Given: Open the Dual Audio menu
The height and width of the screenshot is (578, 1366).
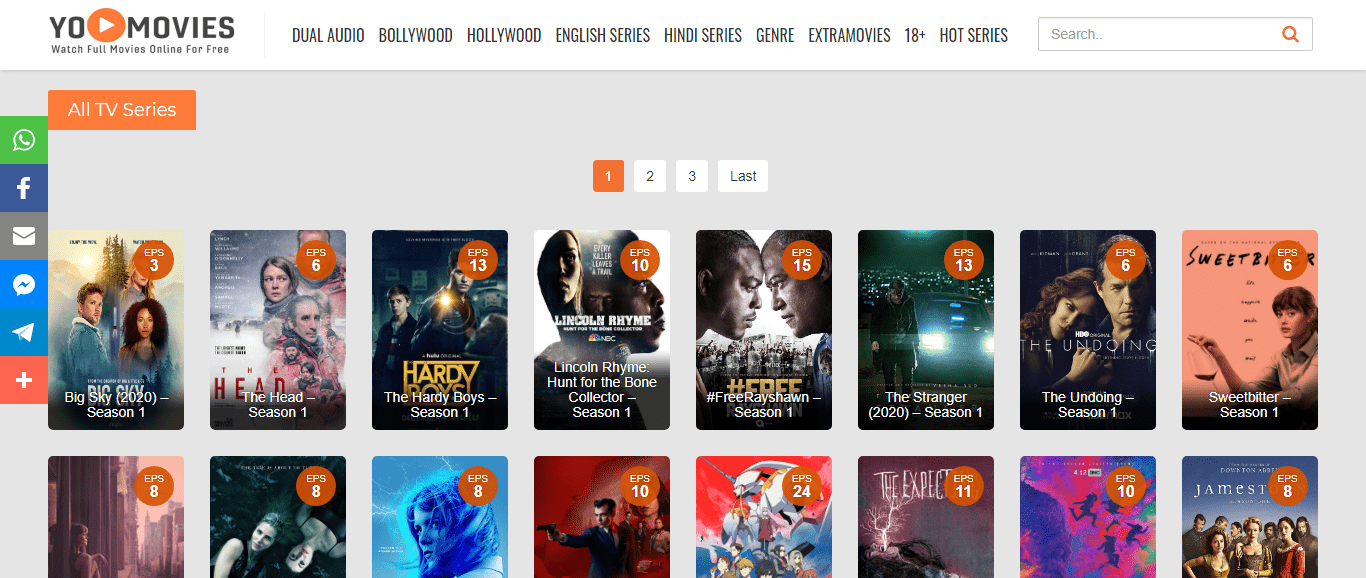Looking at the screenshot, I should [328, 35].
